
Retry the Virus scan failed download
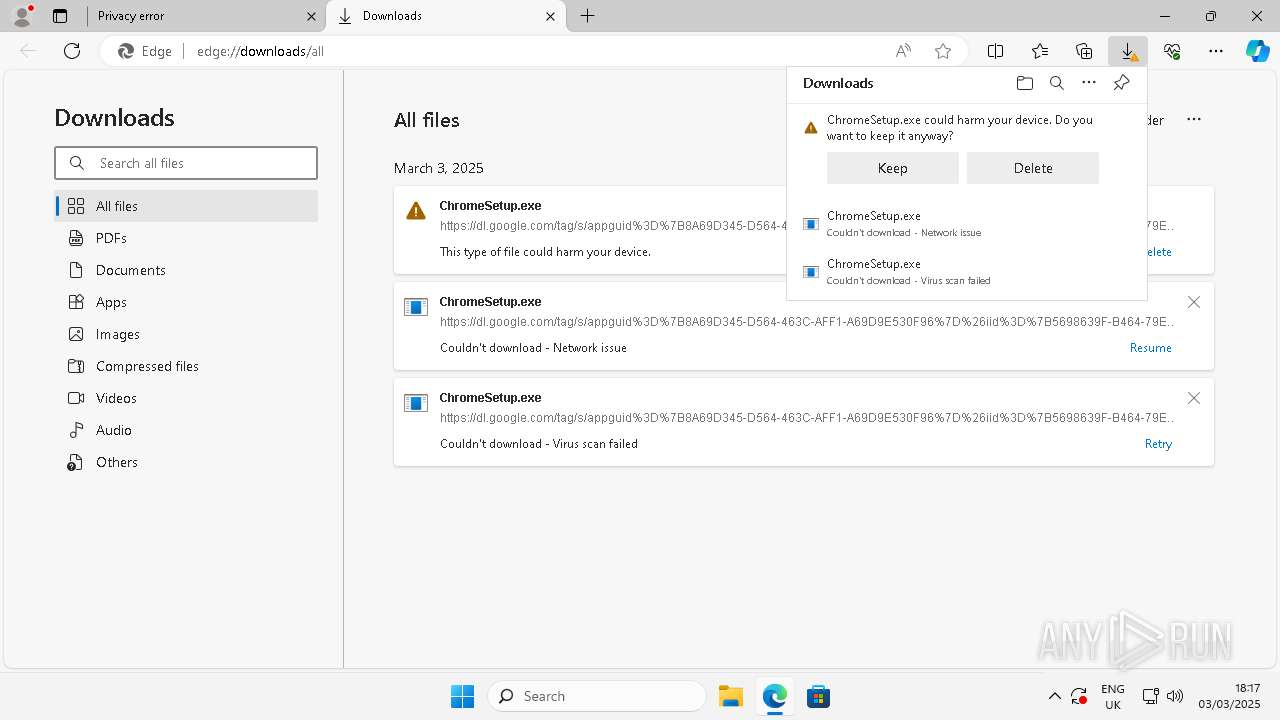pyautogui.click(x=1158, y=444)
